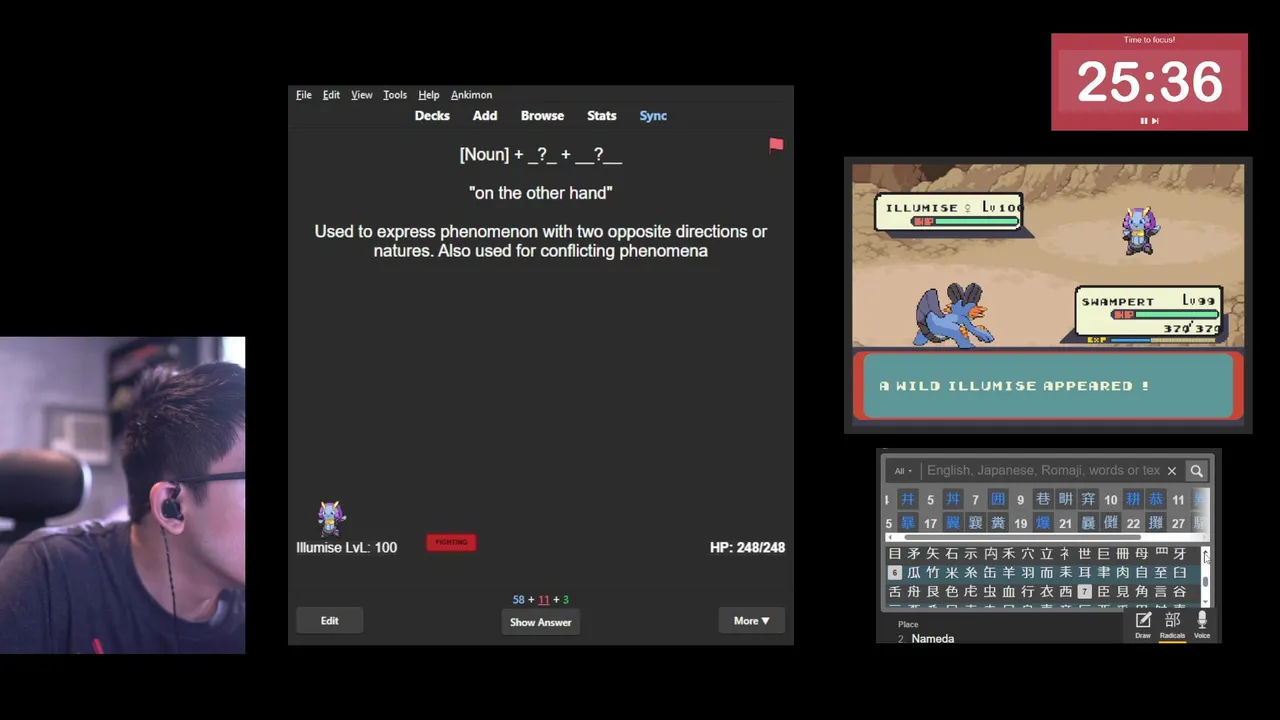Click the game dialog text box
Screen dimensions: 1280x720
[1048, 386]
